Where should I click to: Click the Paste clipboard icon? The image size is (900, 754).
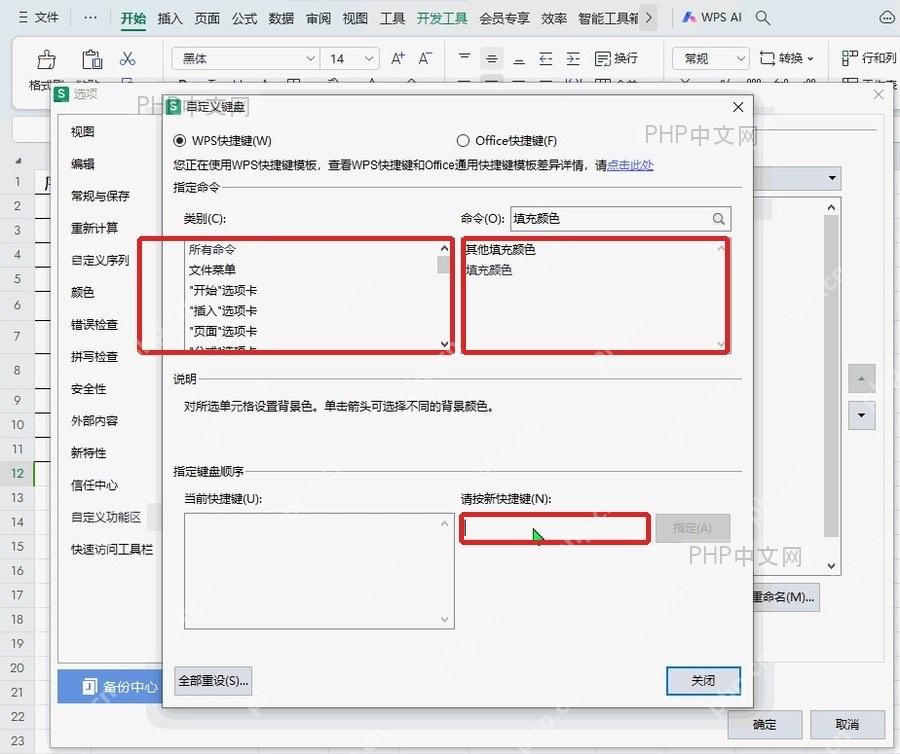pos(92,59)
